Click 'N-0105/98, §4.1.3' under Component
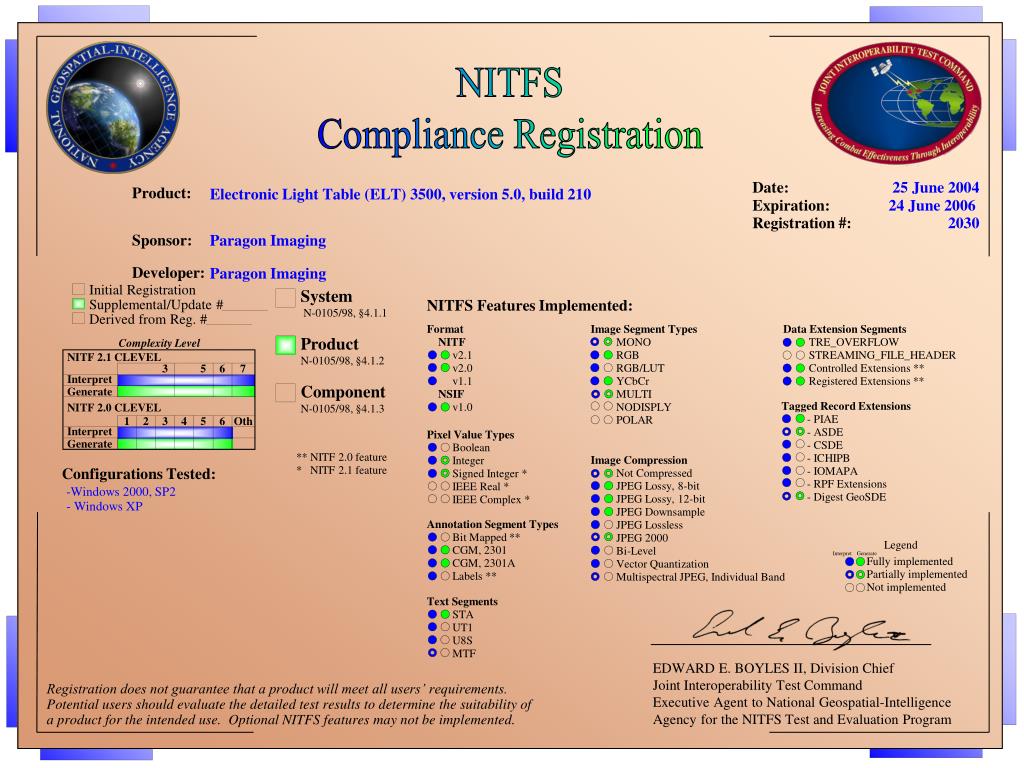 (342, 409)
